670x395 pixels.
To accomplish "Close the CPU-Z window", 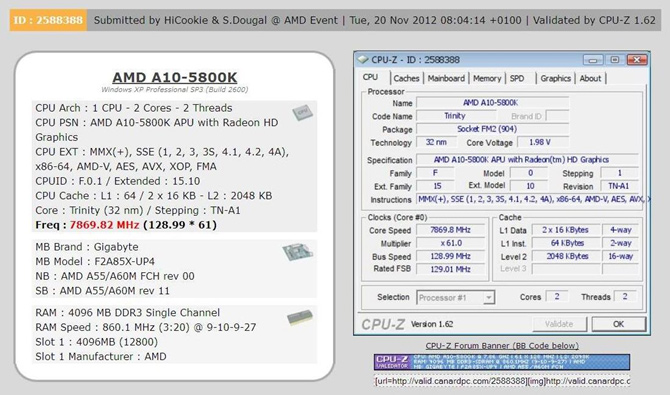I will pos(637,60).
